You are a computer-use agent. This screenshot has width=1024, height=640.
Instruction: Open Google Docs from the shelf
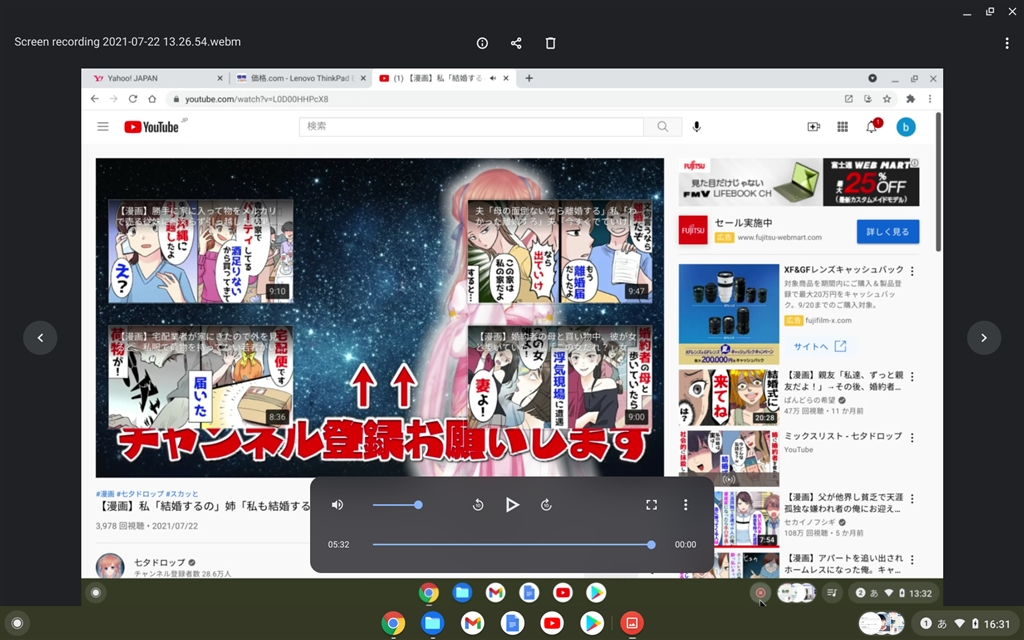pos(512,623)
